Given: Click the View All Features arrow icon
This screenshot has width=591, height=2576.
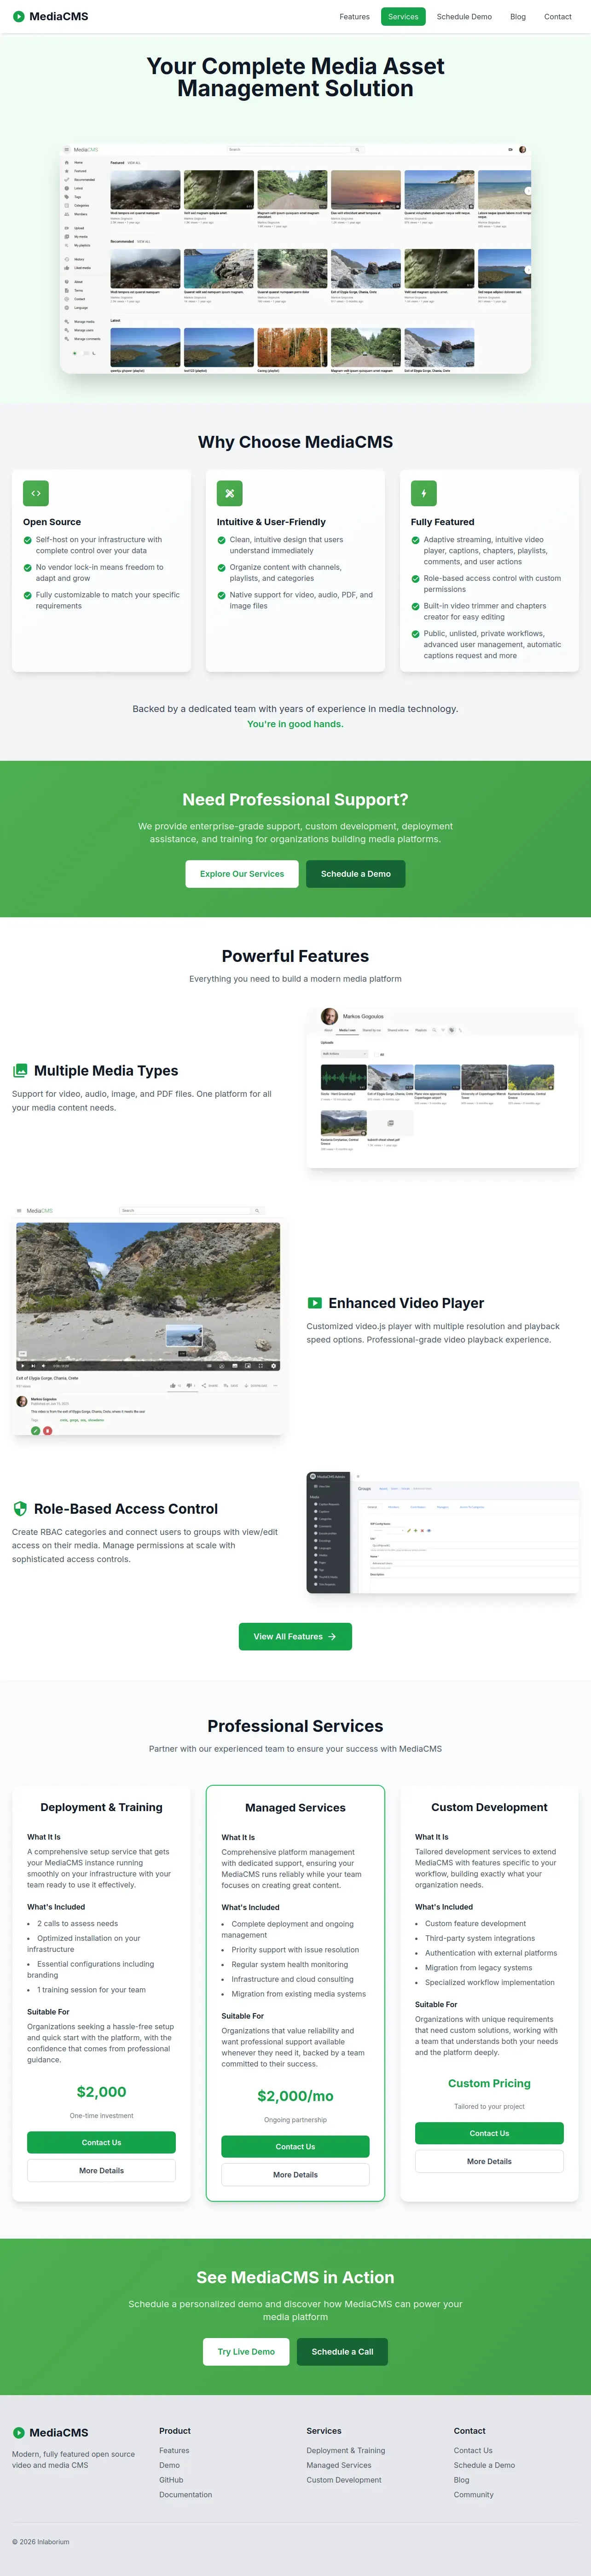Looking at the screenshot, I should tap(332, 1637).
